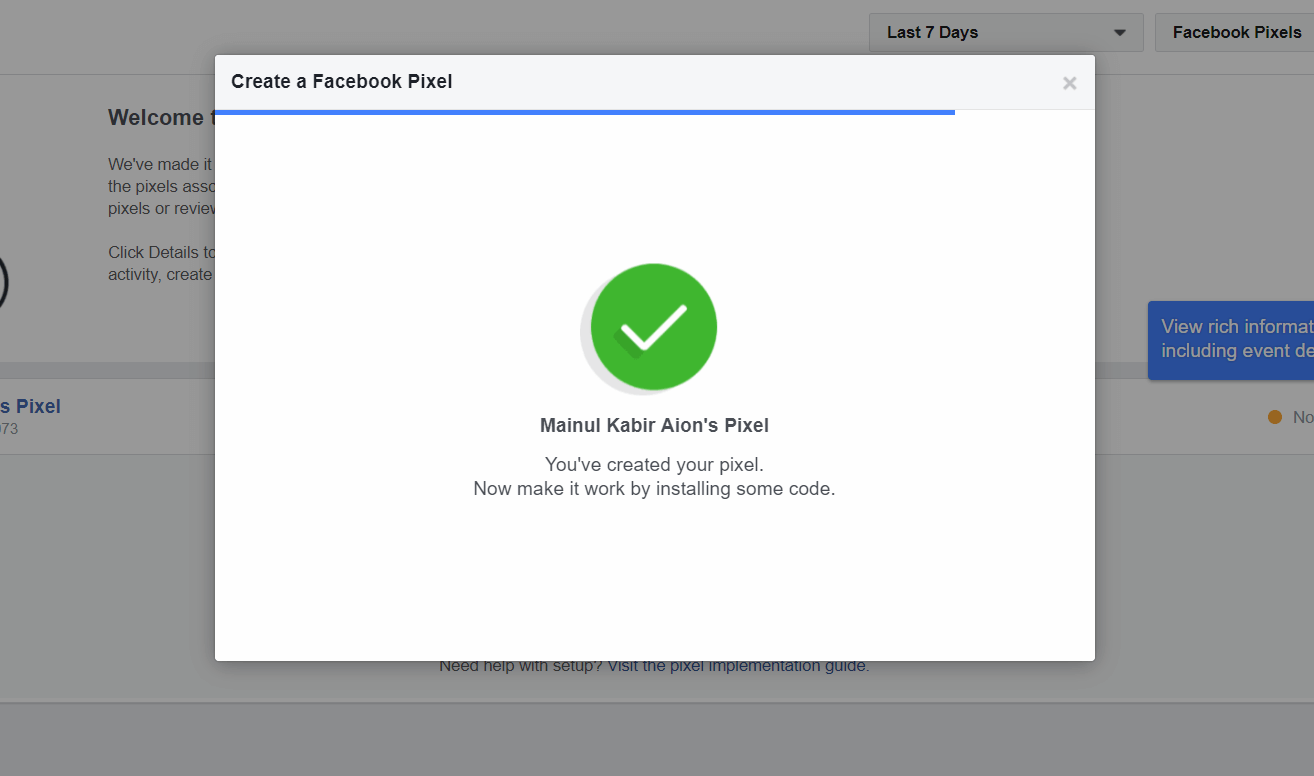Click the orange status dot in pixel row
The width and height of the screenshot is (1314, 776).
(x=1274, y=417)
